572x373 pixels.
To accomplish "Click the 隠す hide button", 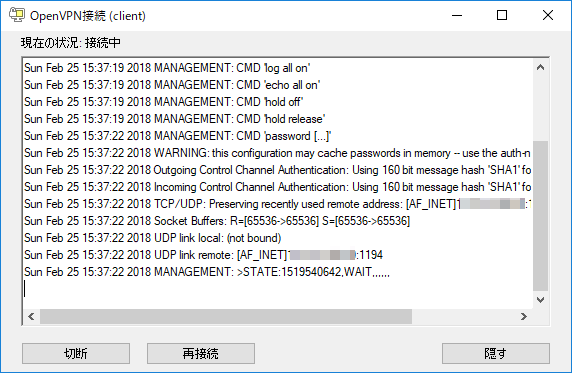I will 495,353.
